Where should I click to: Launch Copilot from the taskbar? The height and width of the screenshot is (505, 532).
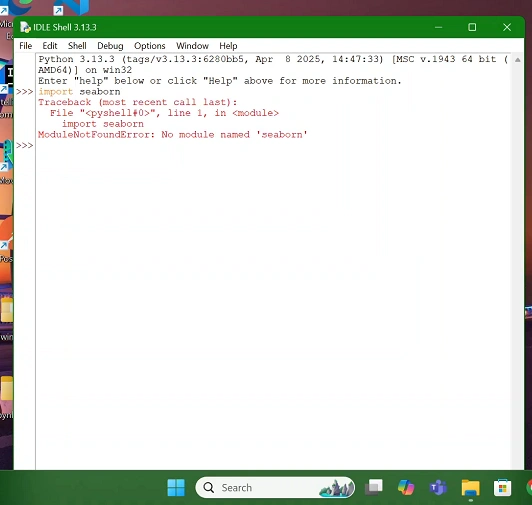406,488
